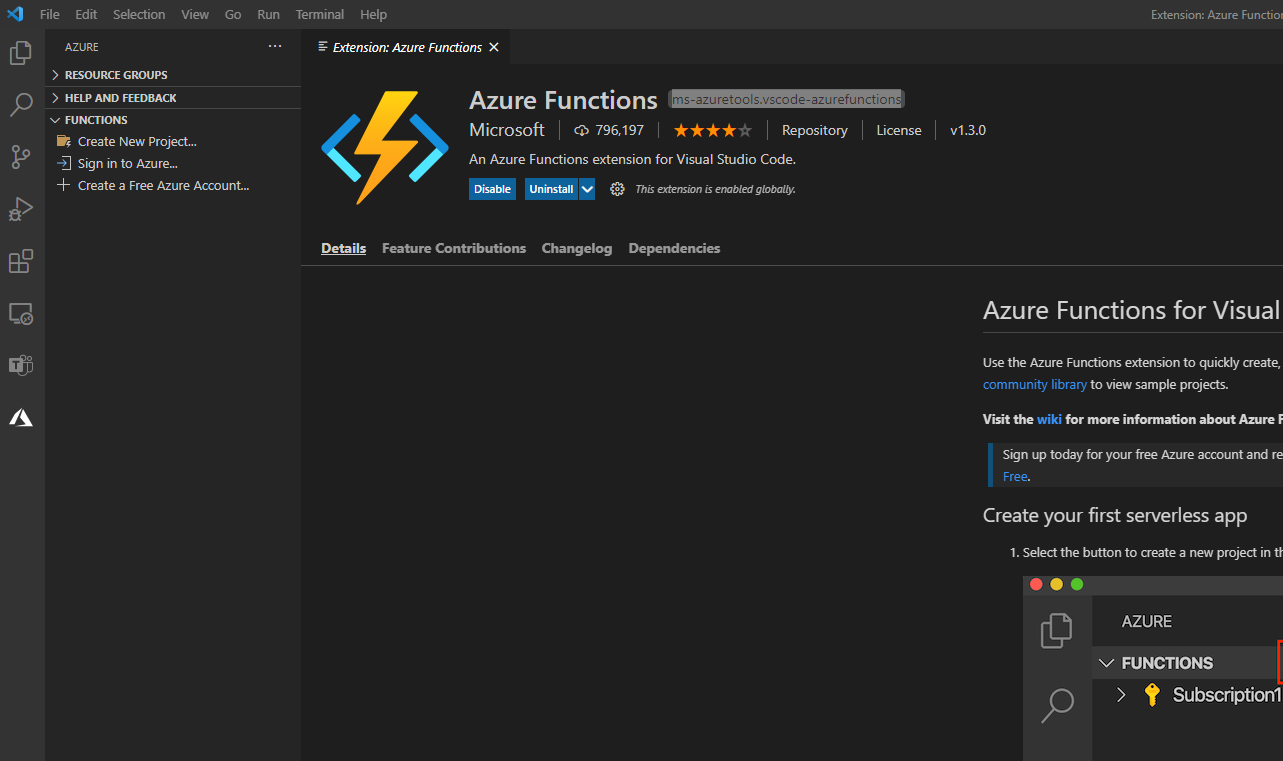
Task: Select the Azure icon in the activity bar
Action: (x=21, y=417)
